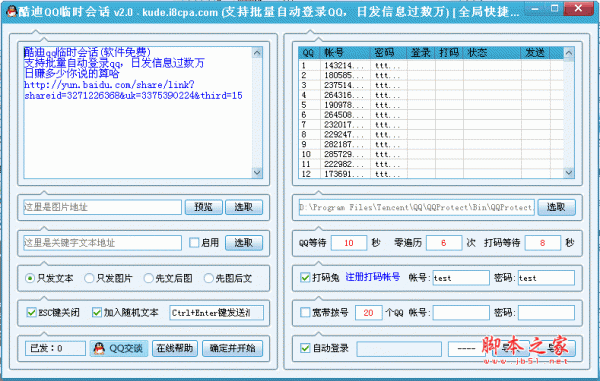The height and width of the screenshot is (381, 600).
Task: Click 选取 next to image address field
Action: point(244,207)
